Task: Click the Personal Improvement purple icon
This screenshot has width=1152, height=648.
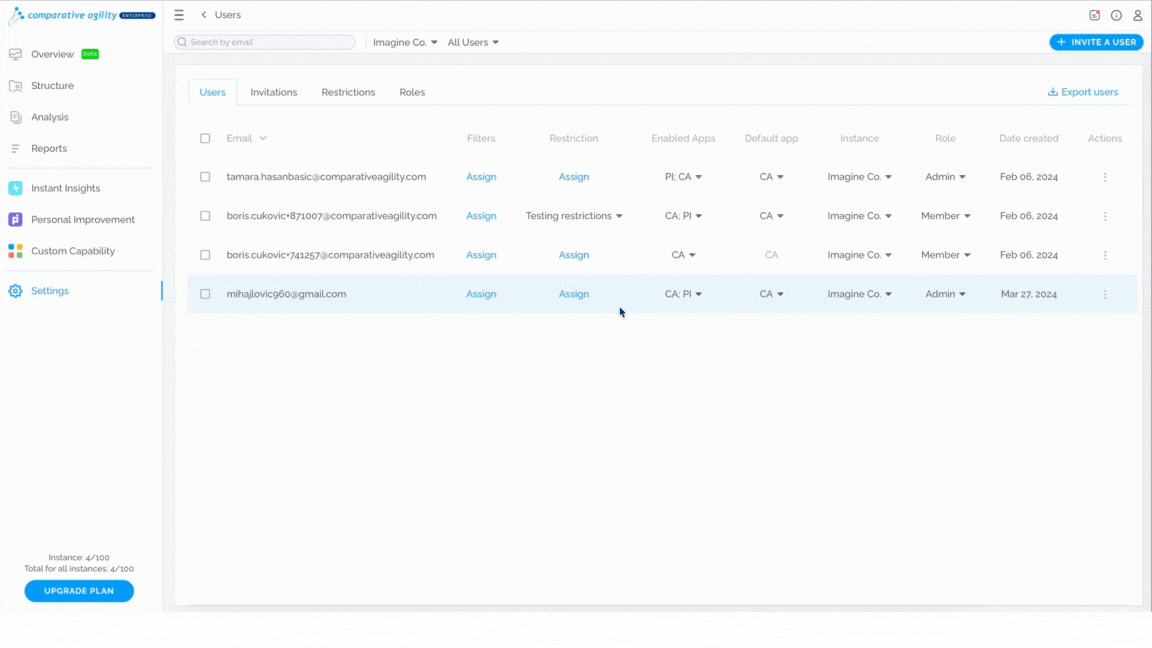Action: (x=15, y=220)
